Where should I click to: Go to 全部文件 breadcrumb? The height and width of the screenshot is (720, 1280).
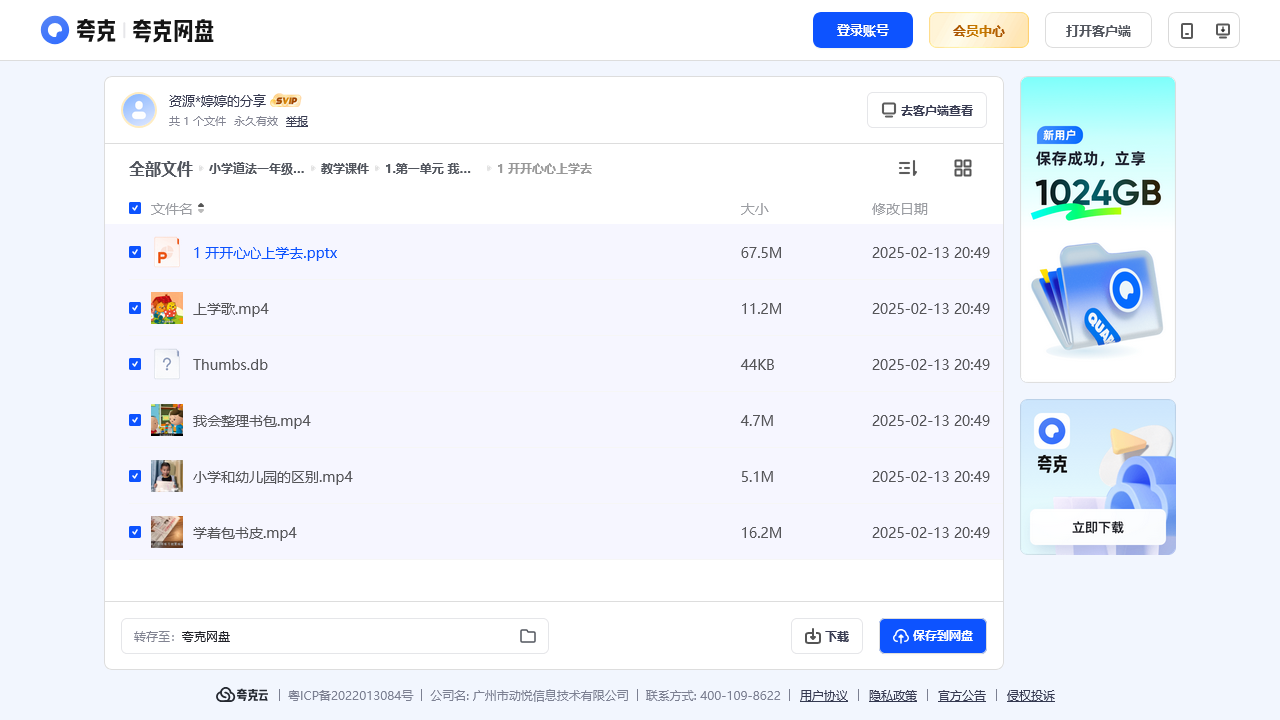pyautogui.click(x=160, y=169)
